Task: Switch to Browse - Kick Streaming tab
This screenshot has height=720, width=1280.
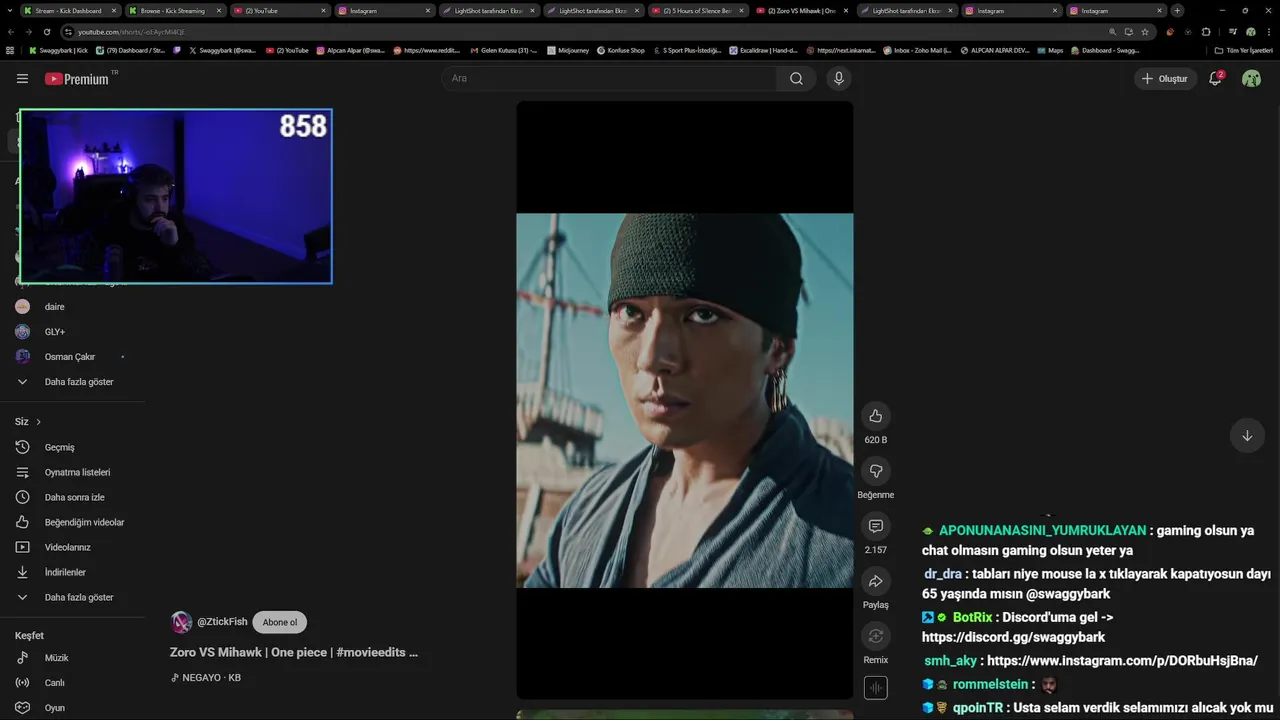Action: pos(173,10)
